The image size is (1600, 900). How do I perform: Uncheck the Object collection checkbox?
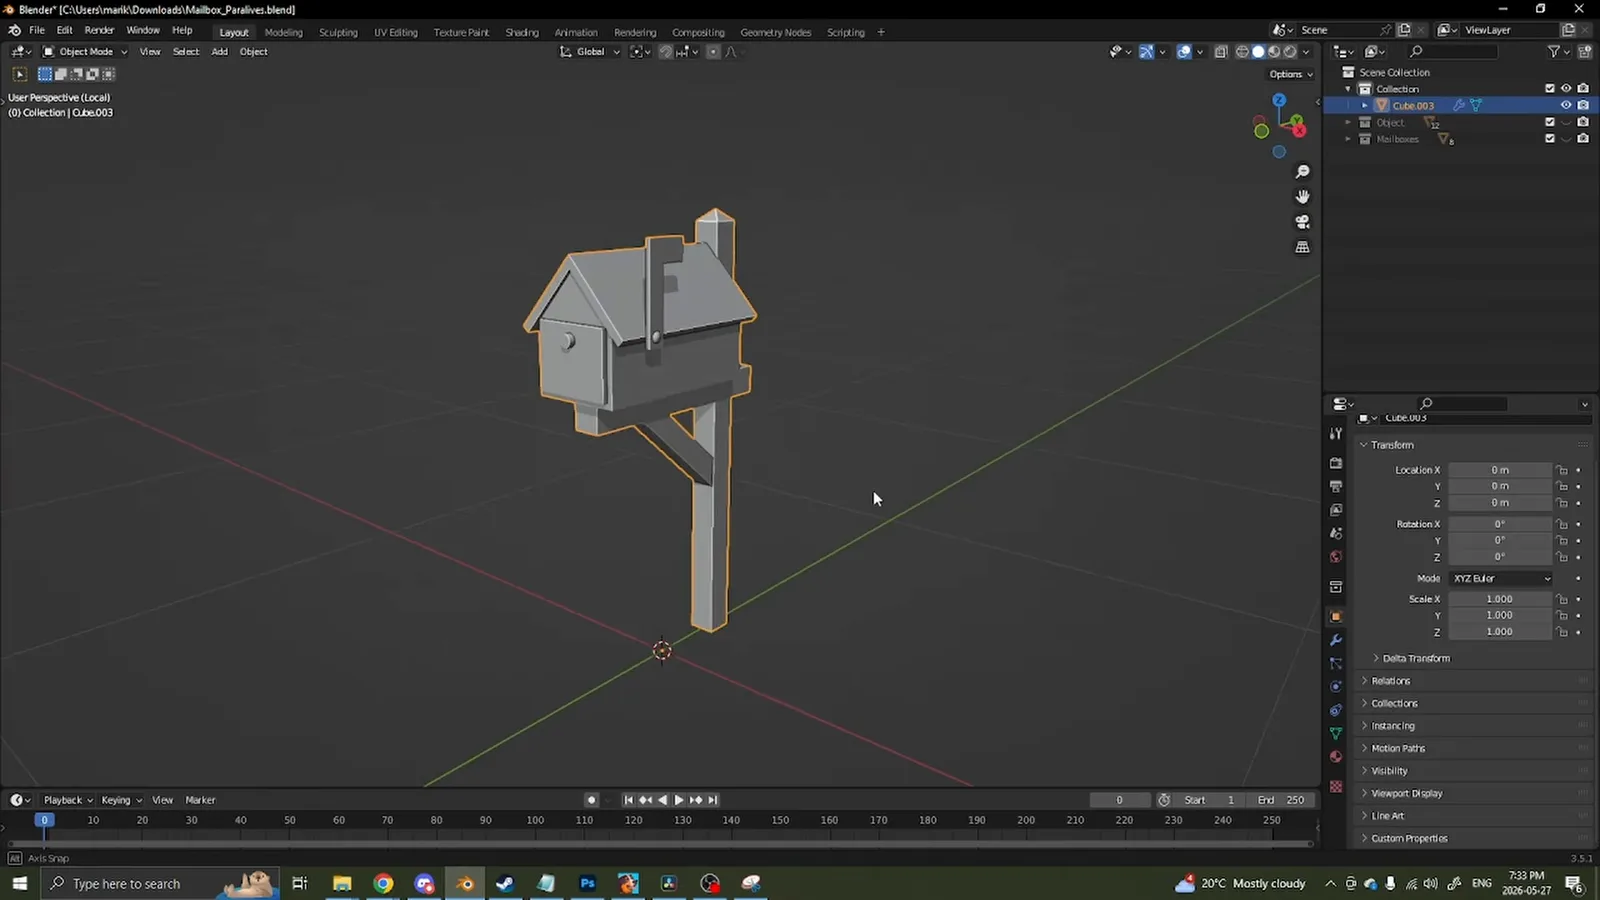[1550, 122]
